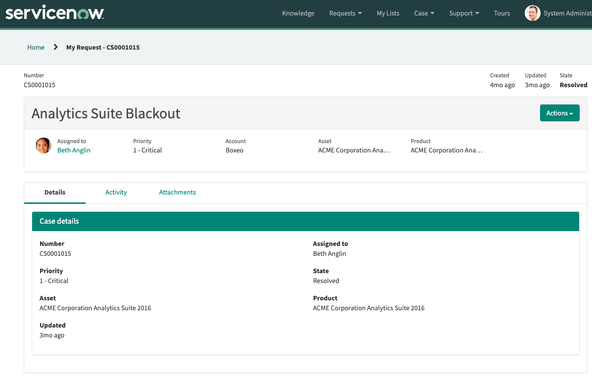Click the Beth Anglin link

(74, 150)
